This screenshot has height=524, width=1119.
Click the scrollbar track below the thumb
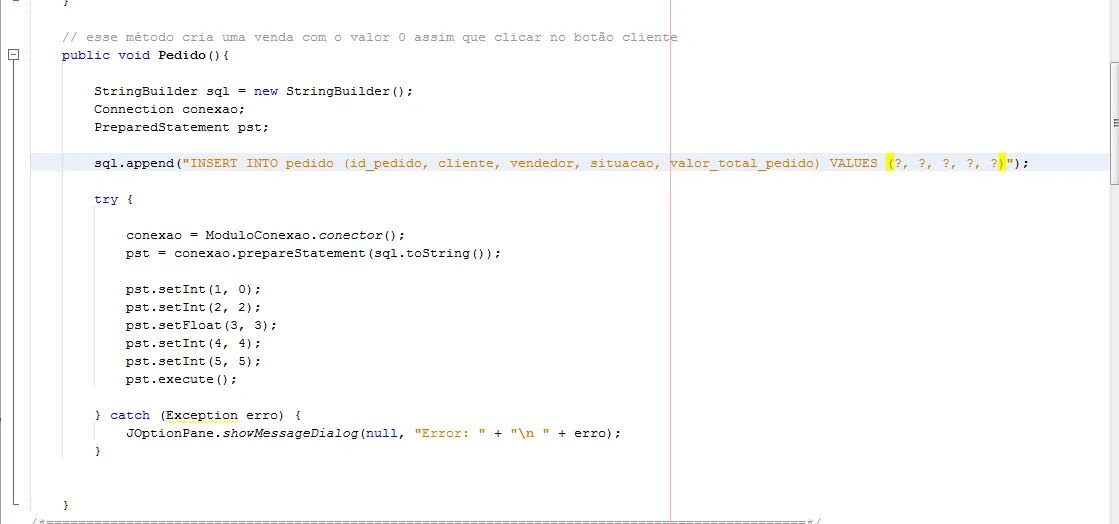(1114, 350)
